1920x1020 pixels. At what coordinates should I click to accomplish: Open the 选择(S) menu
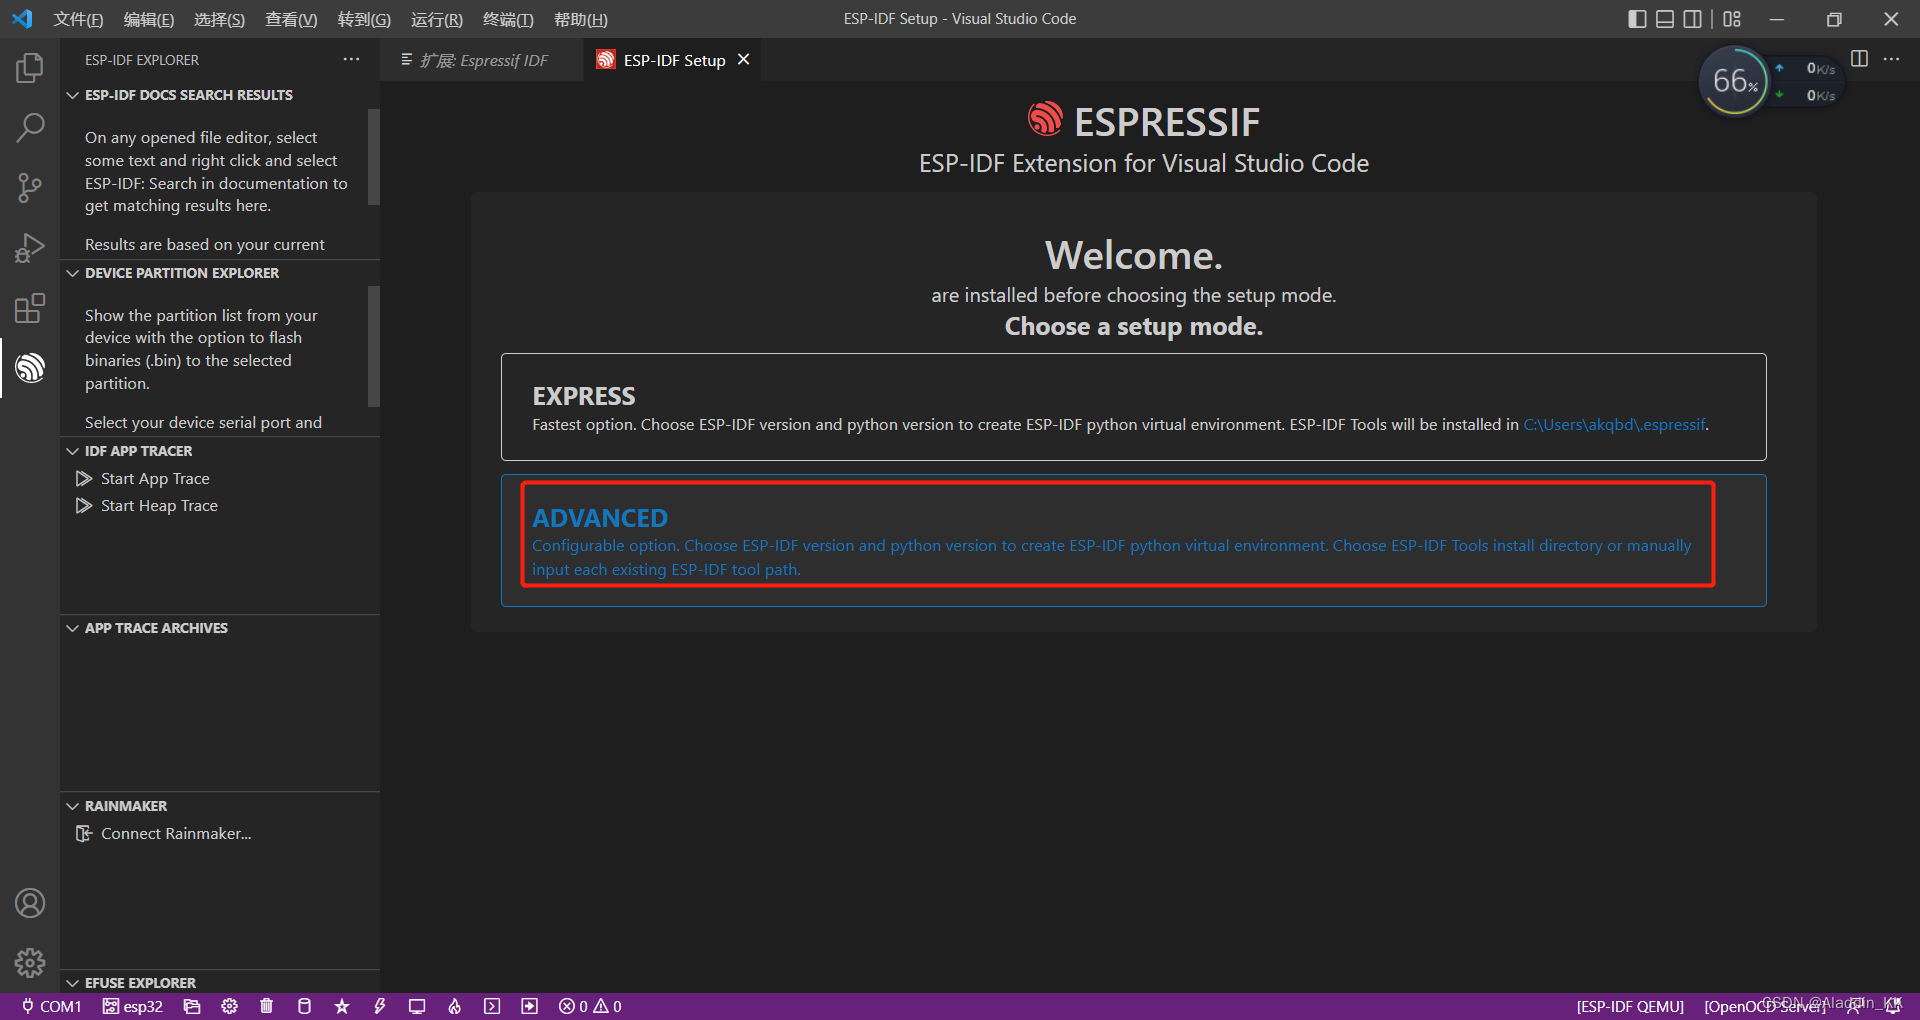(x=219, y=19)
